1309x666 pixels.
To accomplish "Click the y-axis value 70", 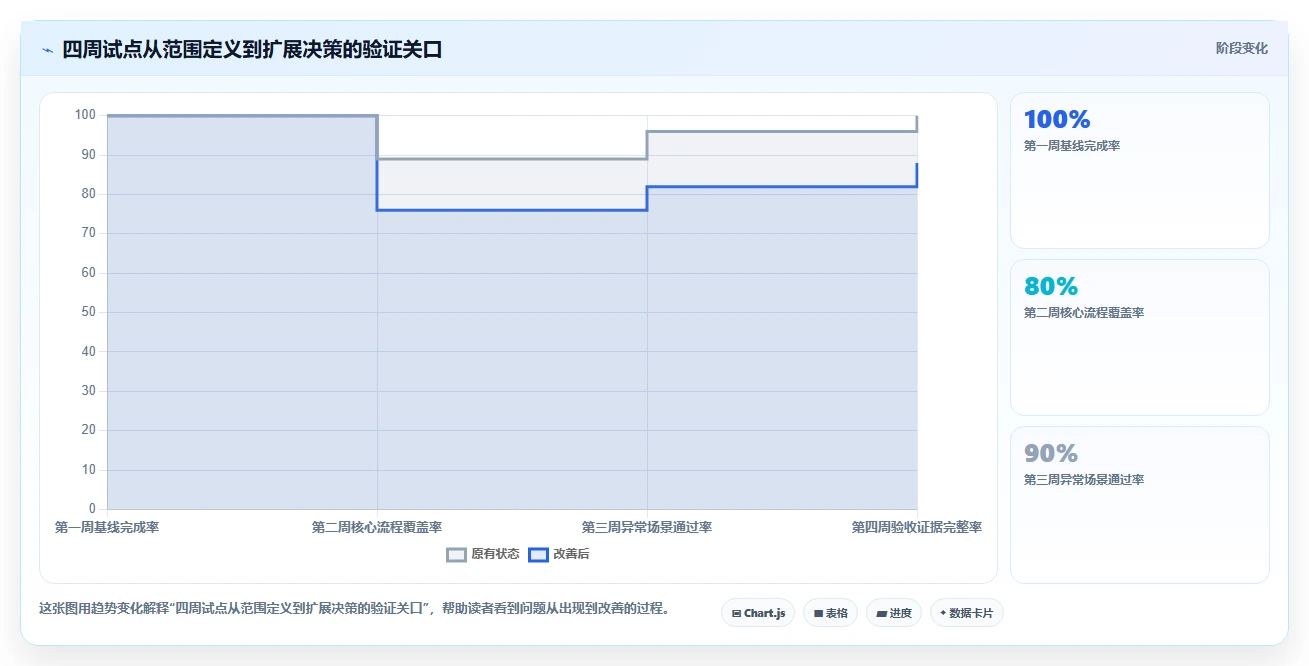I will click(89, 233).
